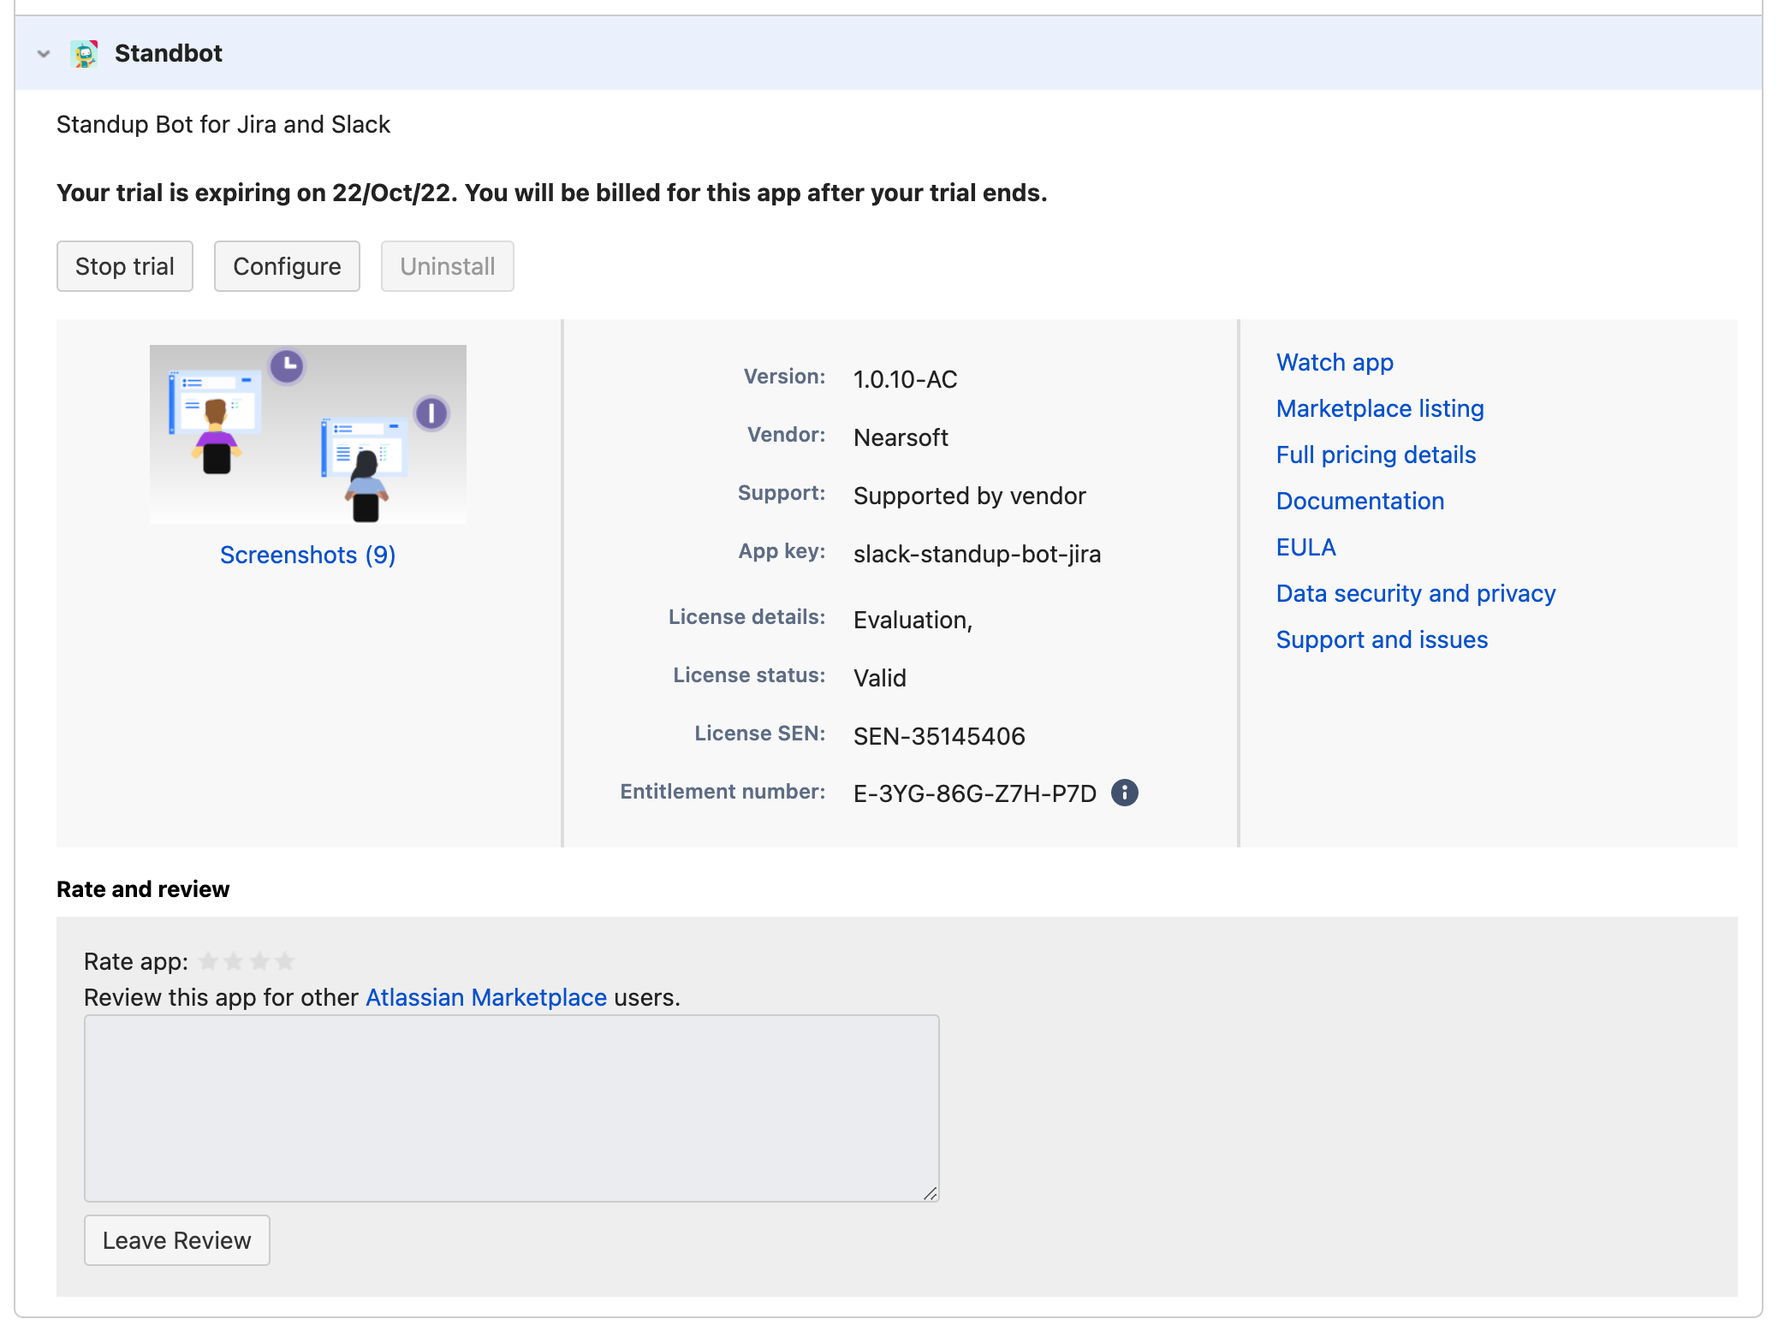Open the Screenshots (9) link
Image resolution: width=1784 pixels, height=1325 pixels.
coord(308,555)
